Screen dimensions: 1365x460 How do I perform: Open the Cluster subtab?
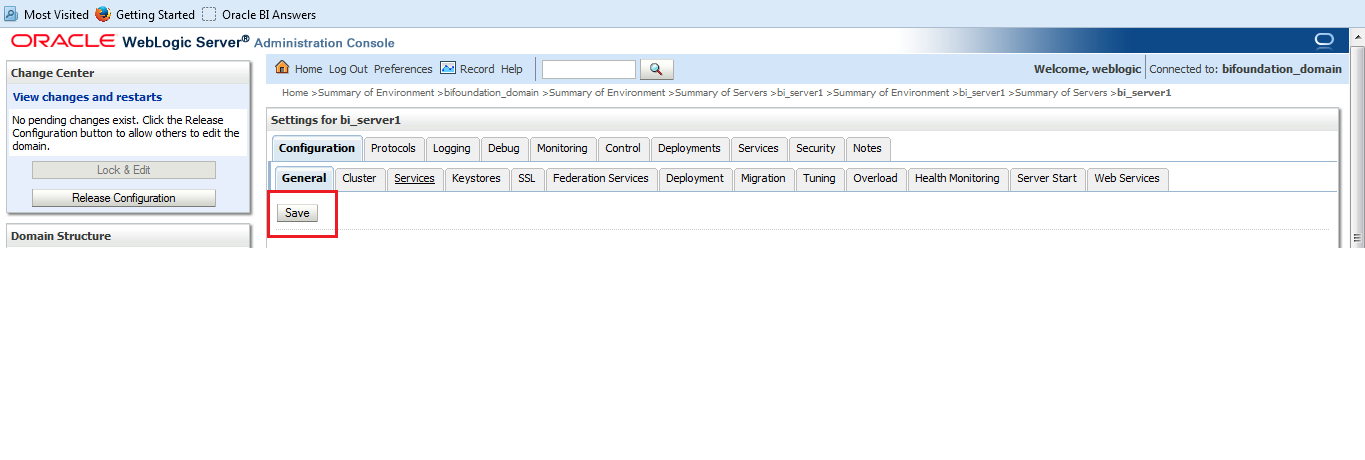pos(359,178)
